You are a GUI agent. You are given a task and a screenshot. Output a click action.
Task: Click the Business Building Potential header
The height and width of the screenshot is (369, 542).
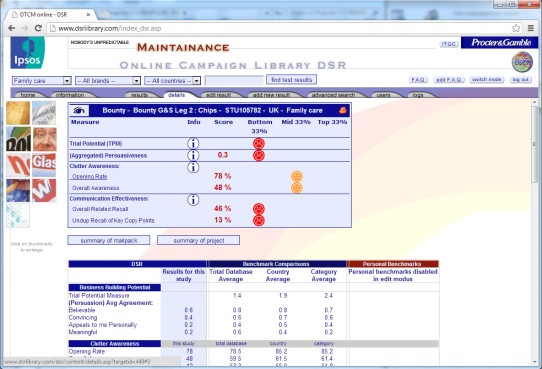pos(114,287)
